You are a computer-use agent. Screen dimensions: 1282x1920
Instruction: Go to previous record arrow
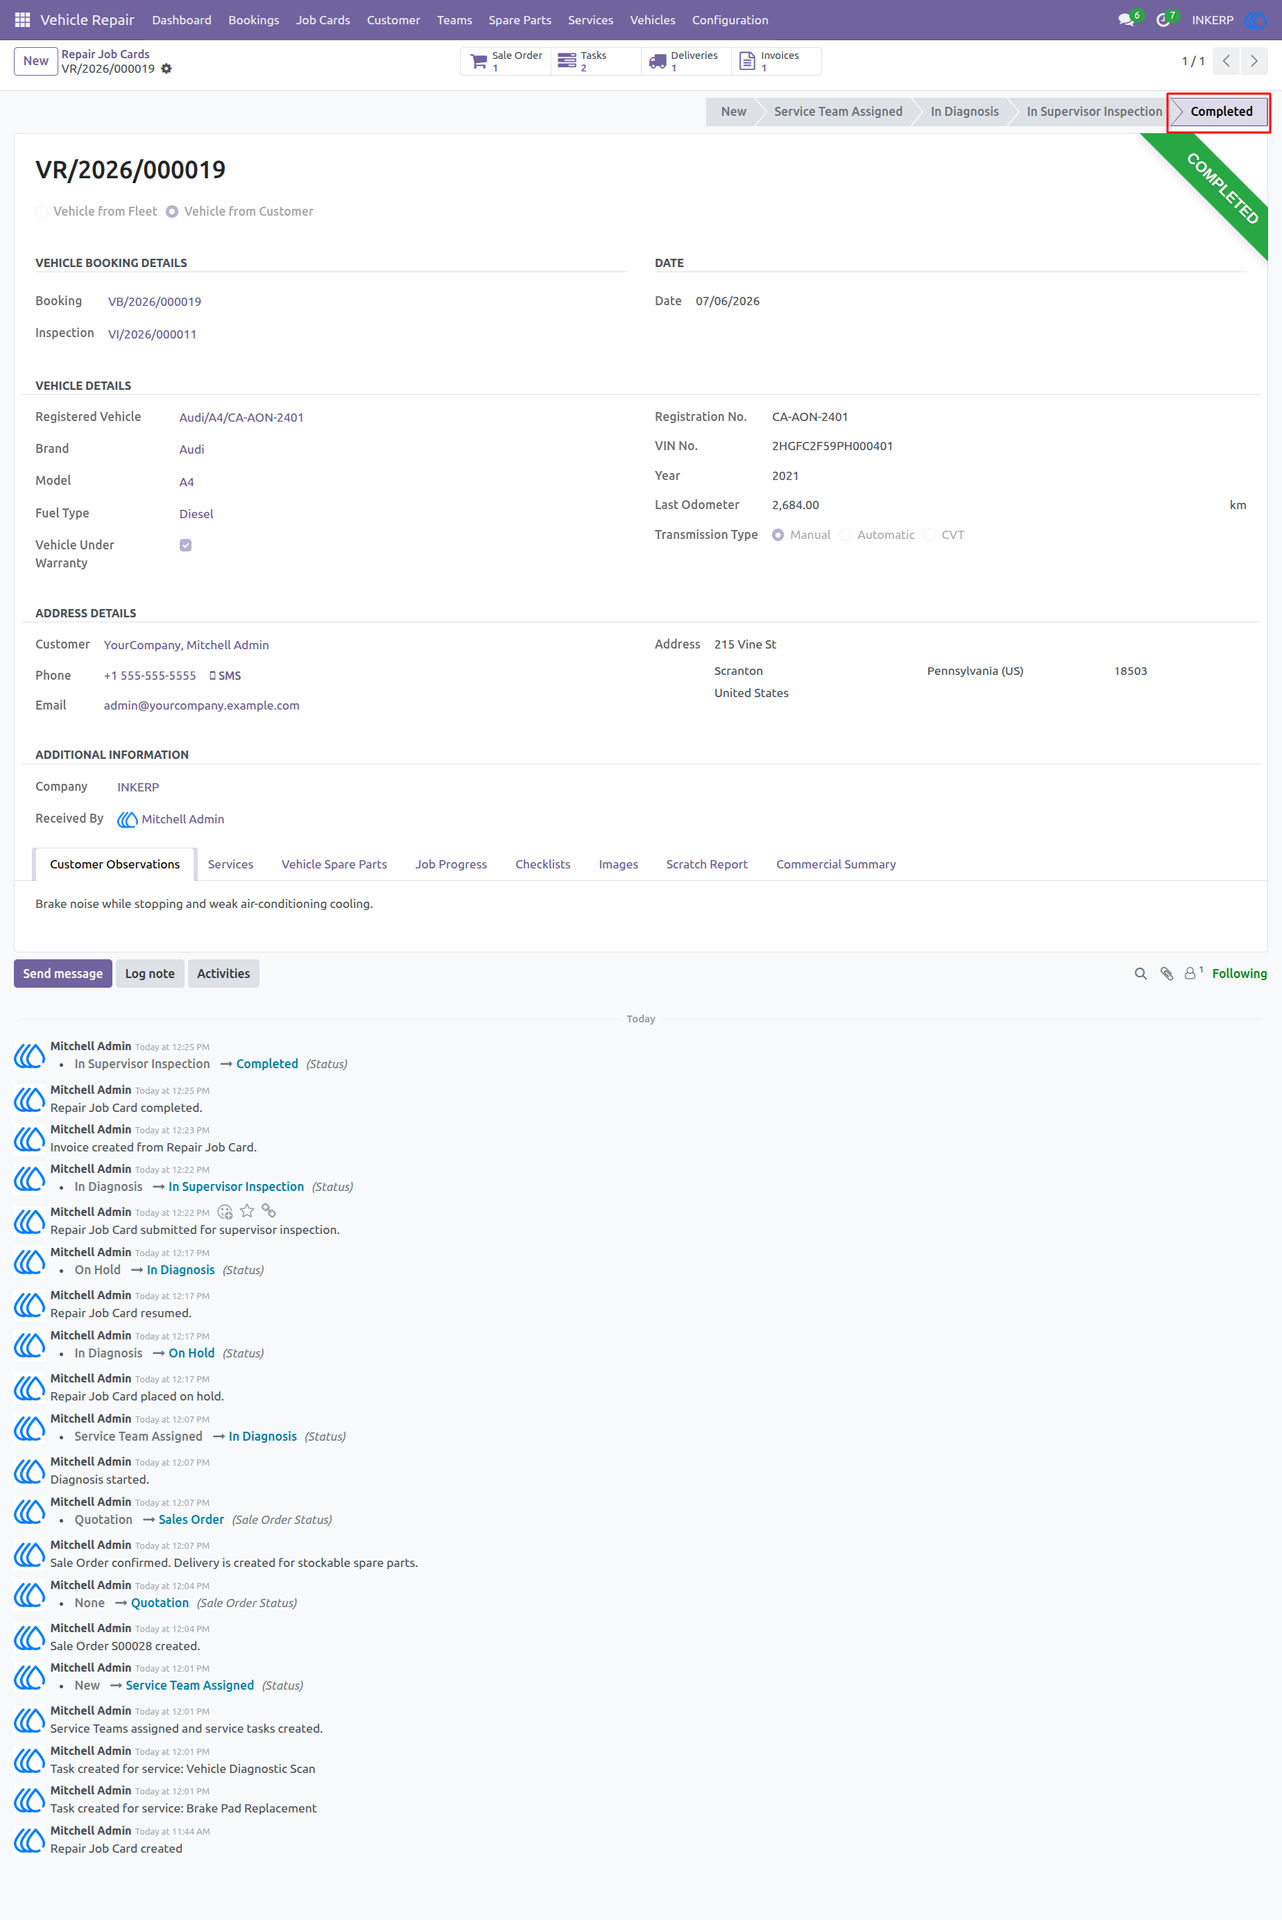point(1227,61)
